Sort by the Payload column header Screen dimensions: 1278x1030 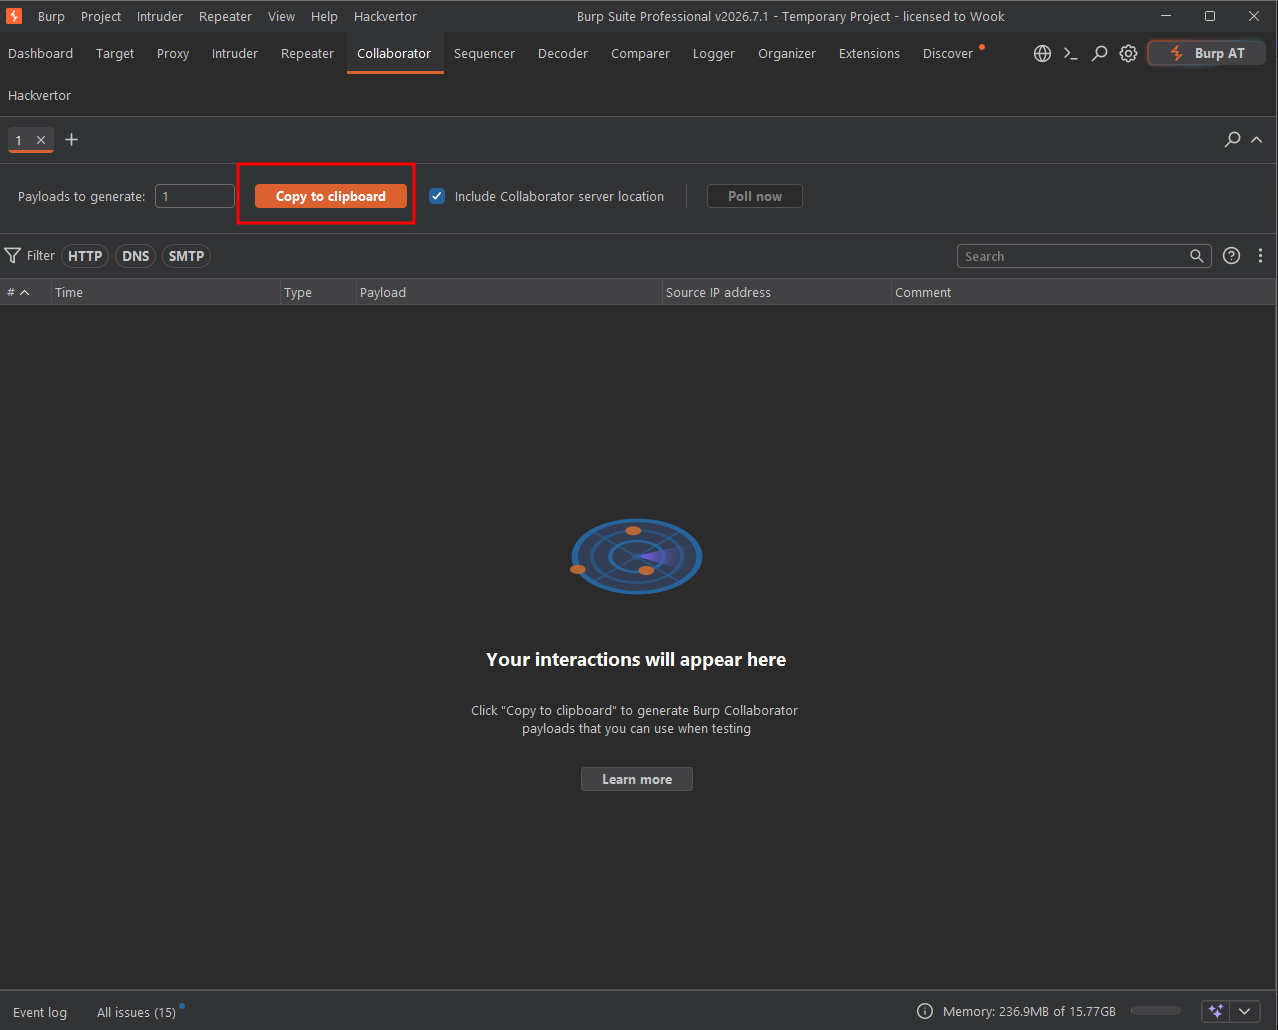(510, 292)
